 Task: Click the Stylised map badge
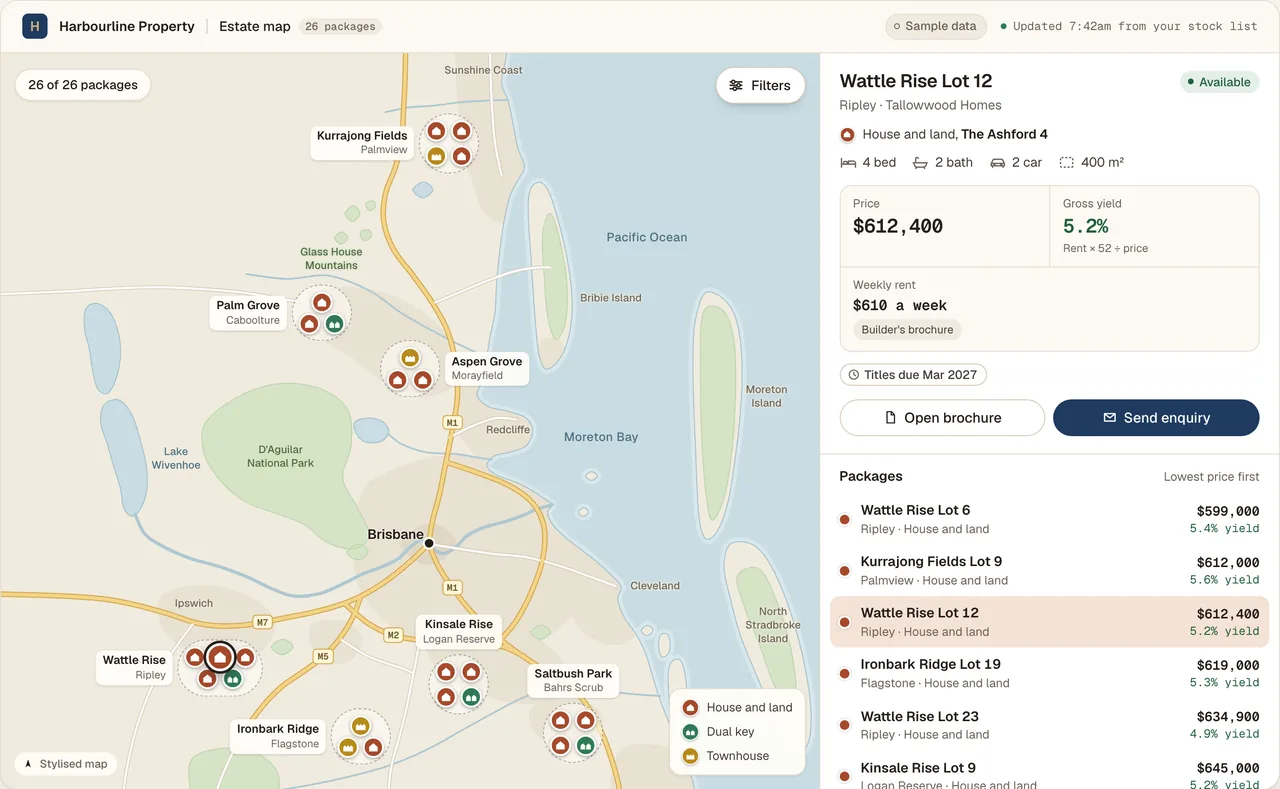[65, 764]
